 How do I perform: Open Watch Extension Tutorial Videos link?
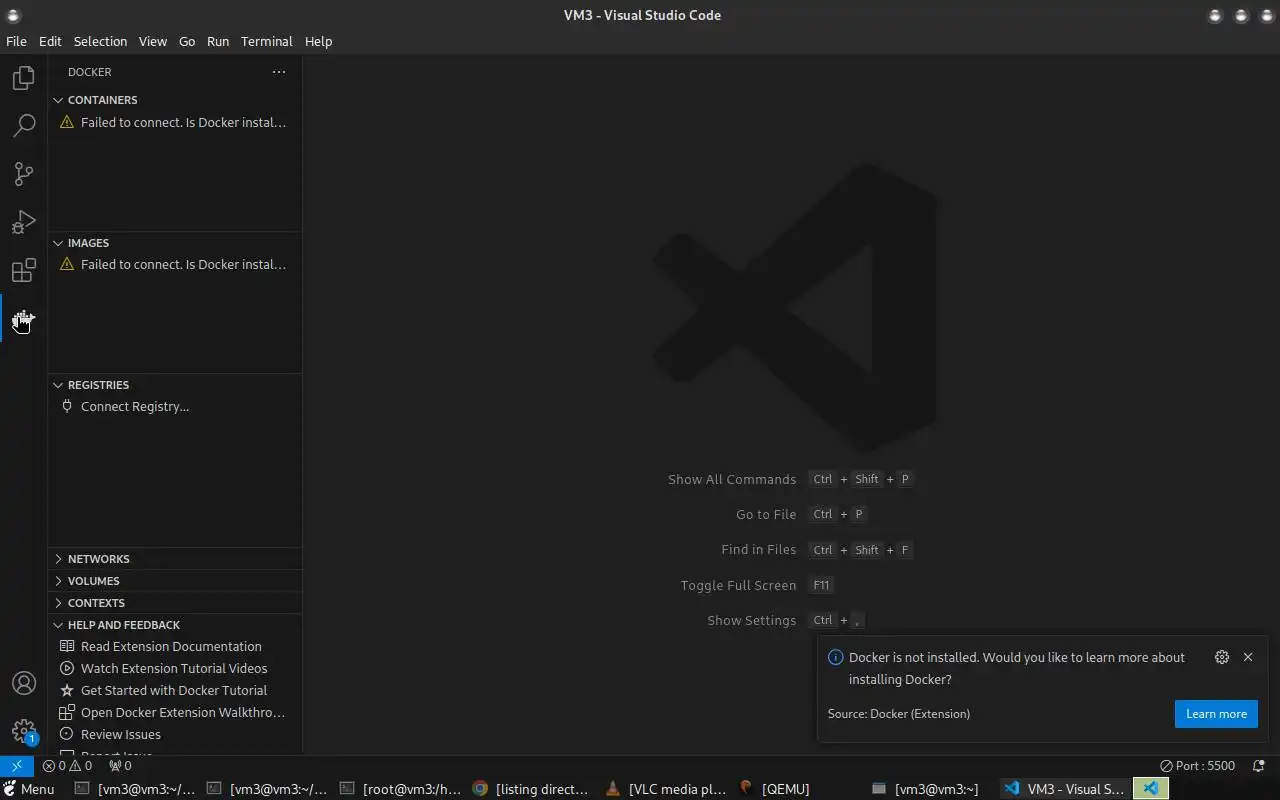click(x=175, y=668)
